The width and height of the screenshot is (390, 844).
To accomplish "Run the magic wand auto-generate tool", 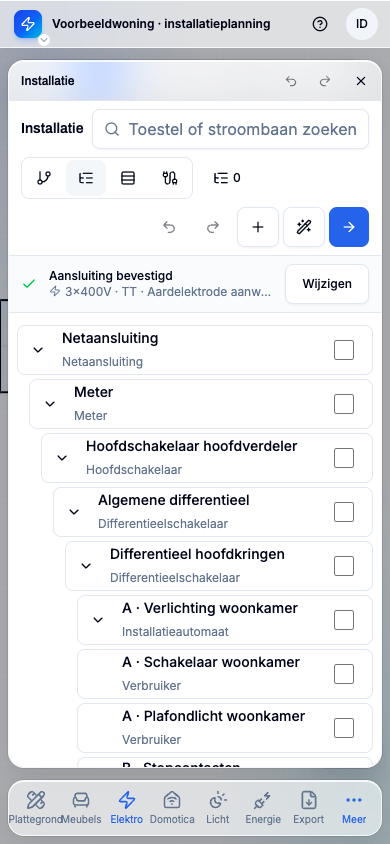I will (x=304, y=227).
